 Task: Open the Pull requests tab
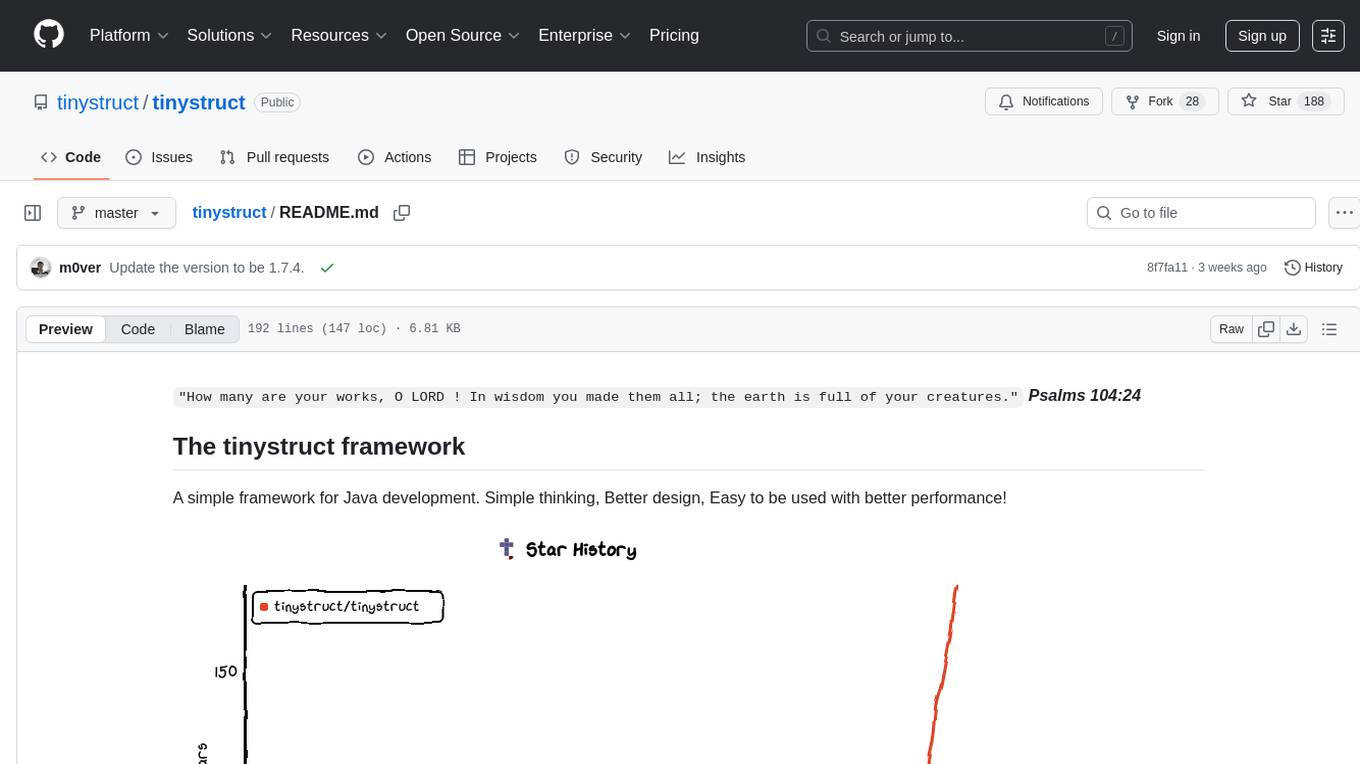(x=274, y=157)
